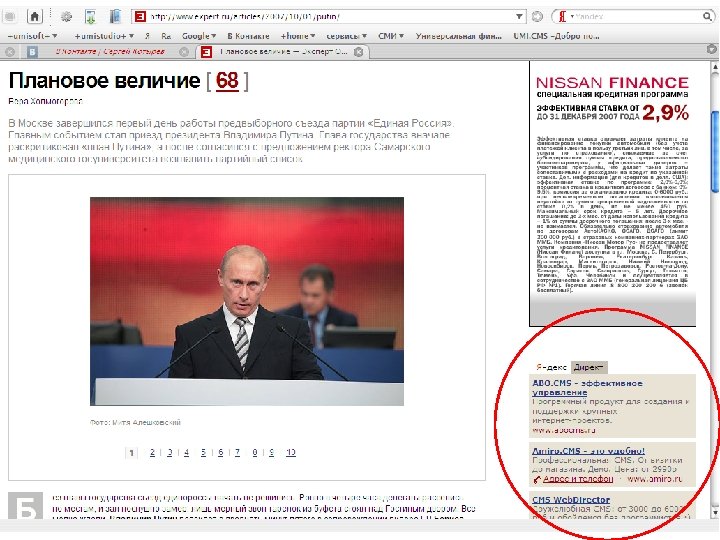Click the Putin podium photo
Viewport: 720px width, 540px height.
(x=247, y=301)
